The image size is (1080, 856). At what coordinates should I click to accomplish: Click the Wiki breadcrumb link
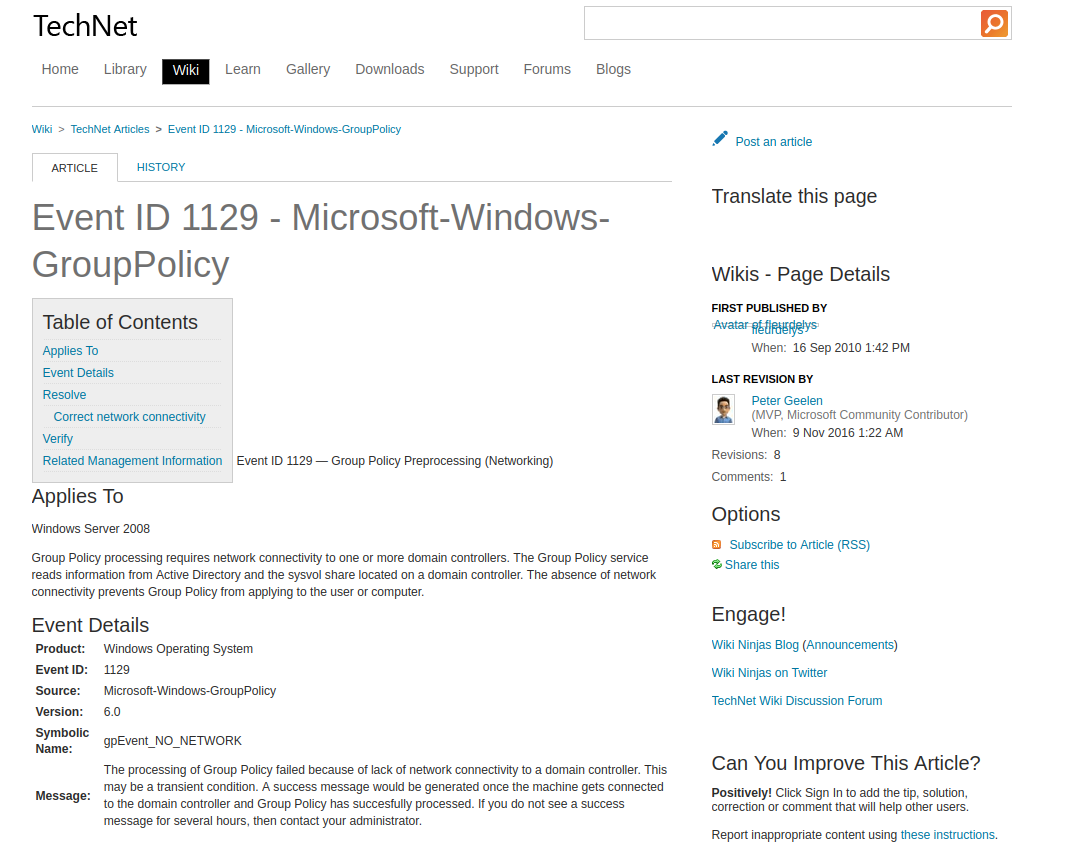click(42, 129)
